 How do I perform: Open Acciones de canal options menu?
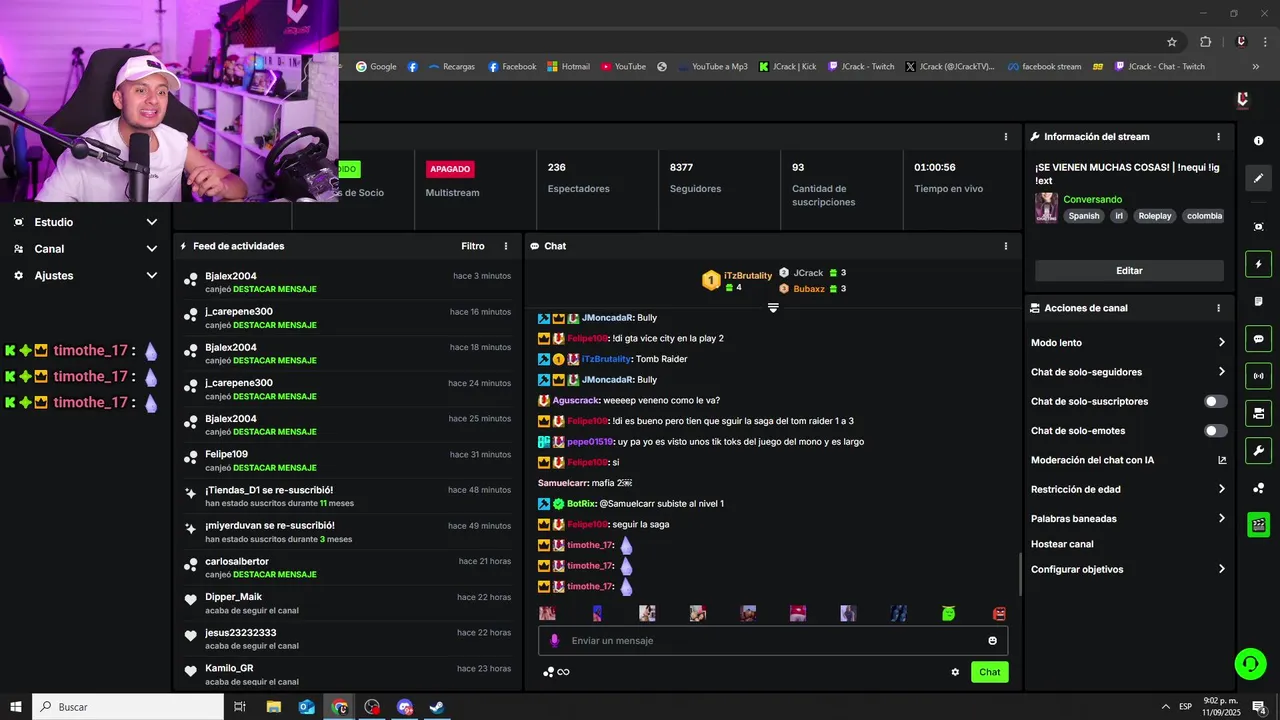1218,308
